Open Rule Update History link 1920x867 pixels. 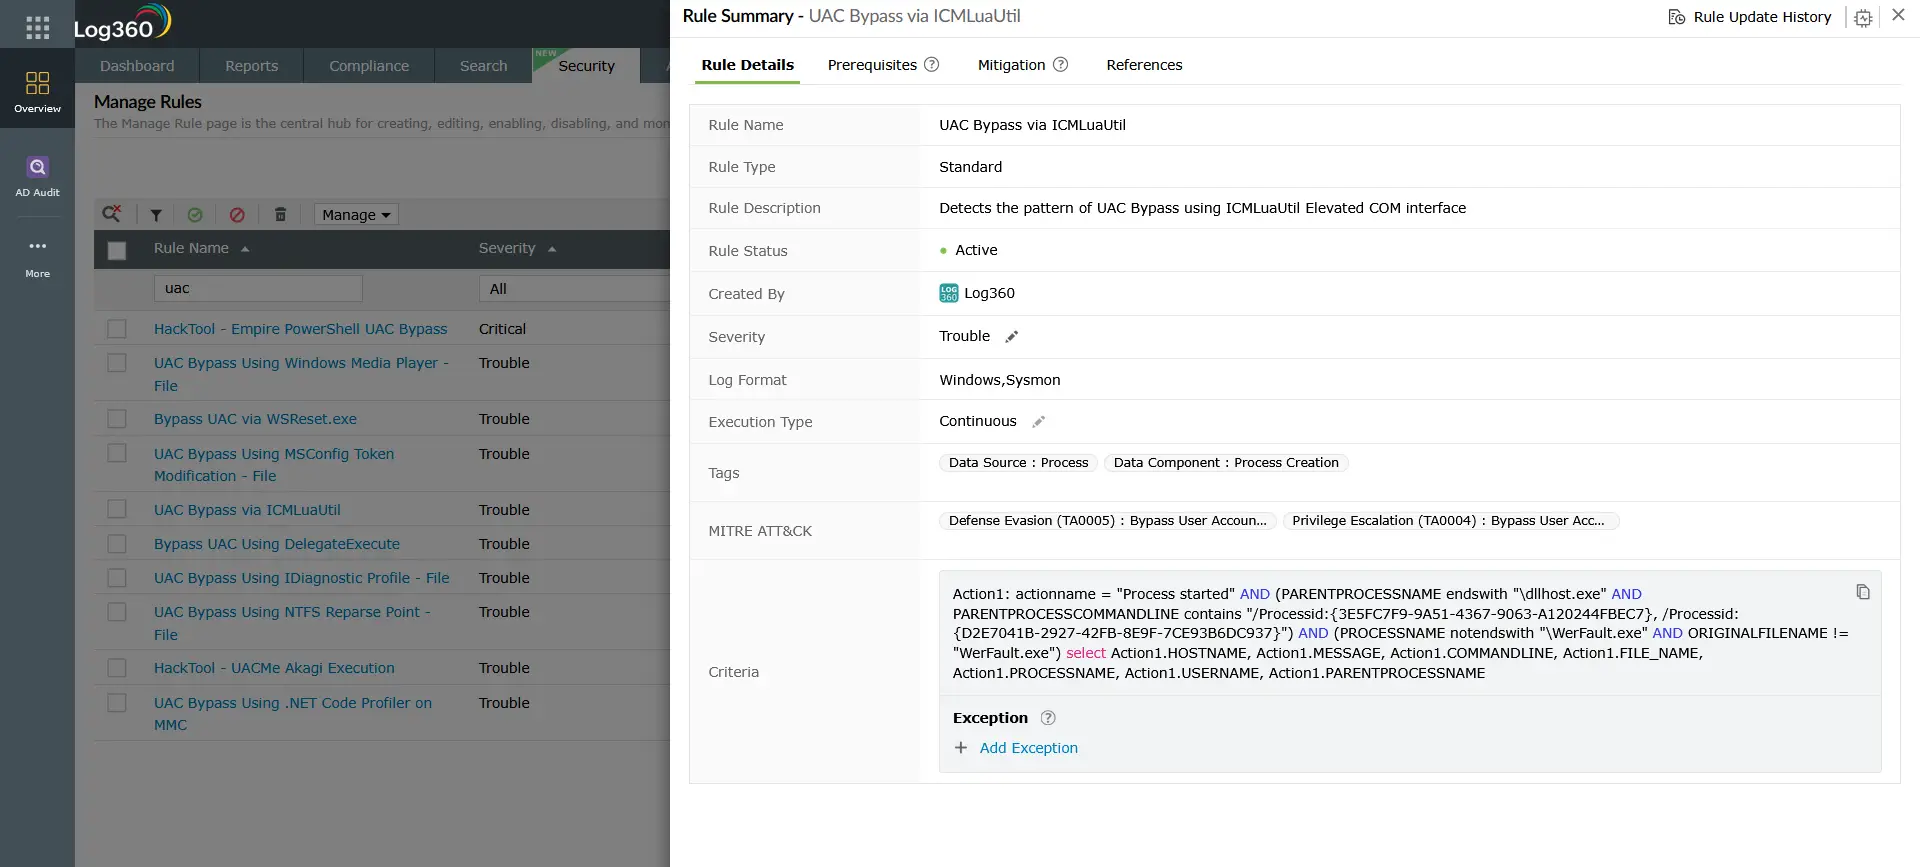point(1762,17)
